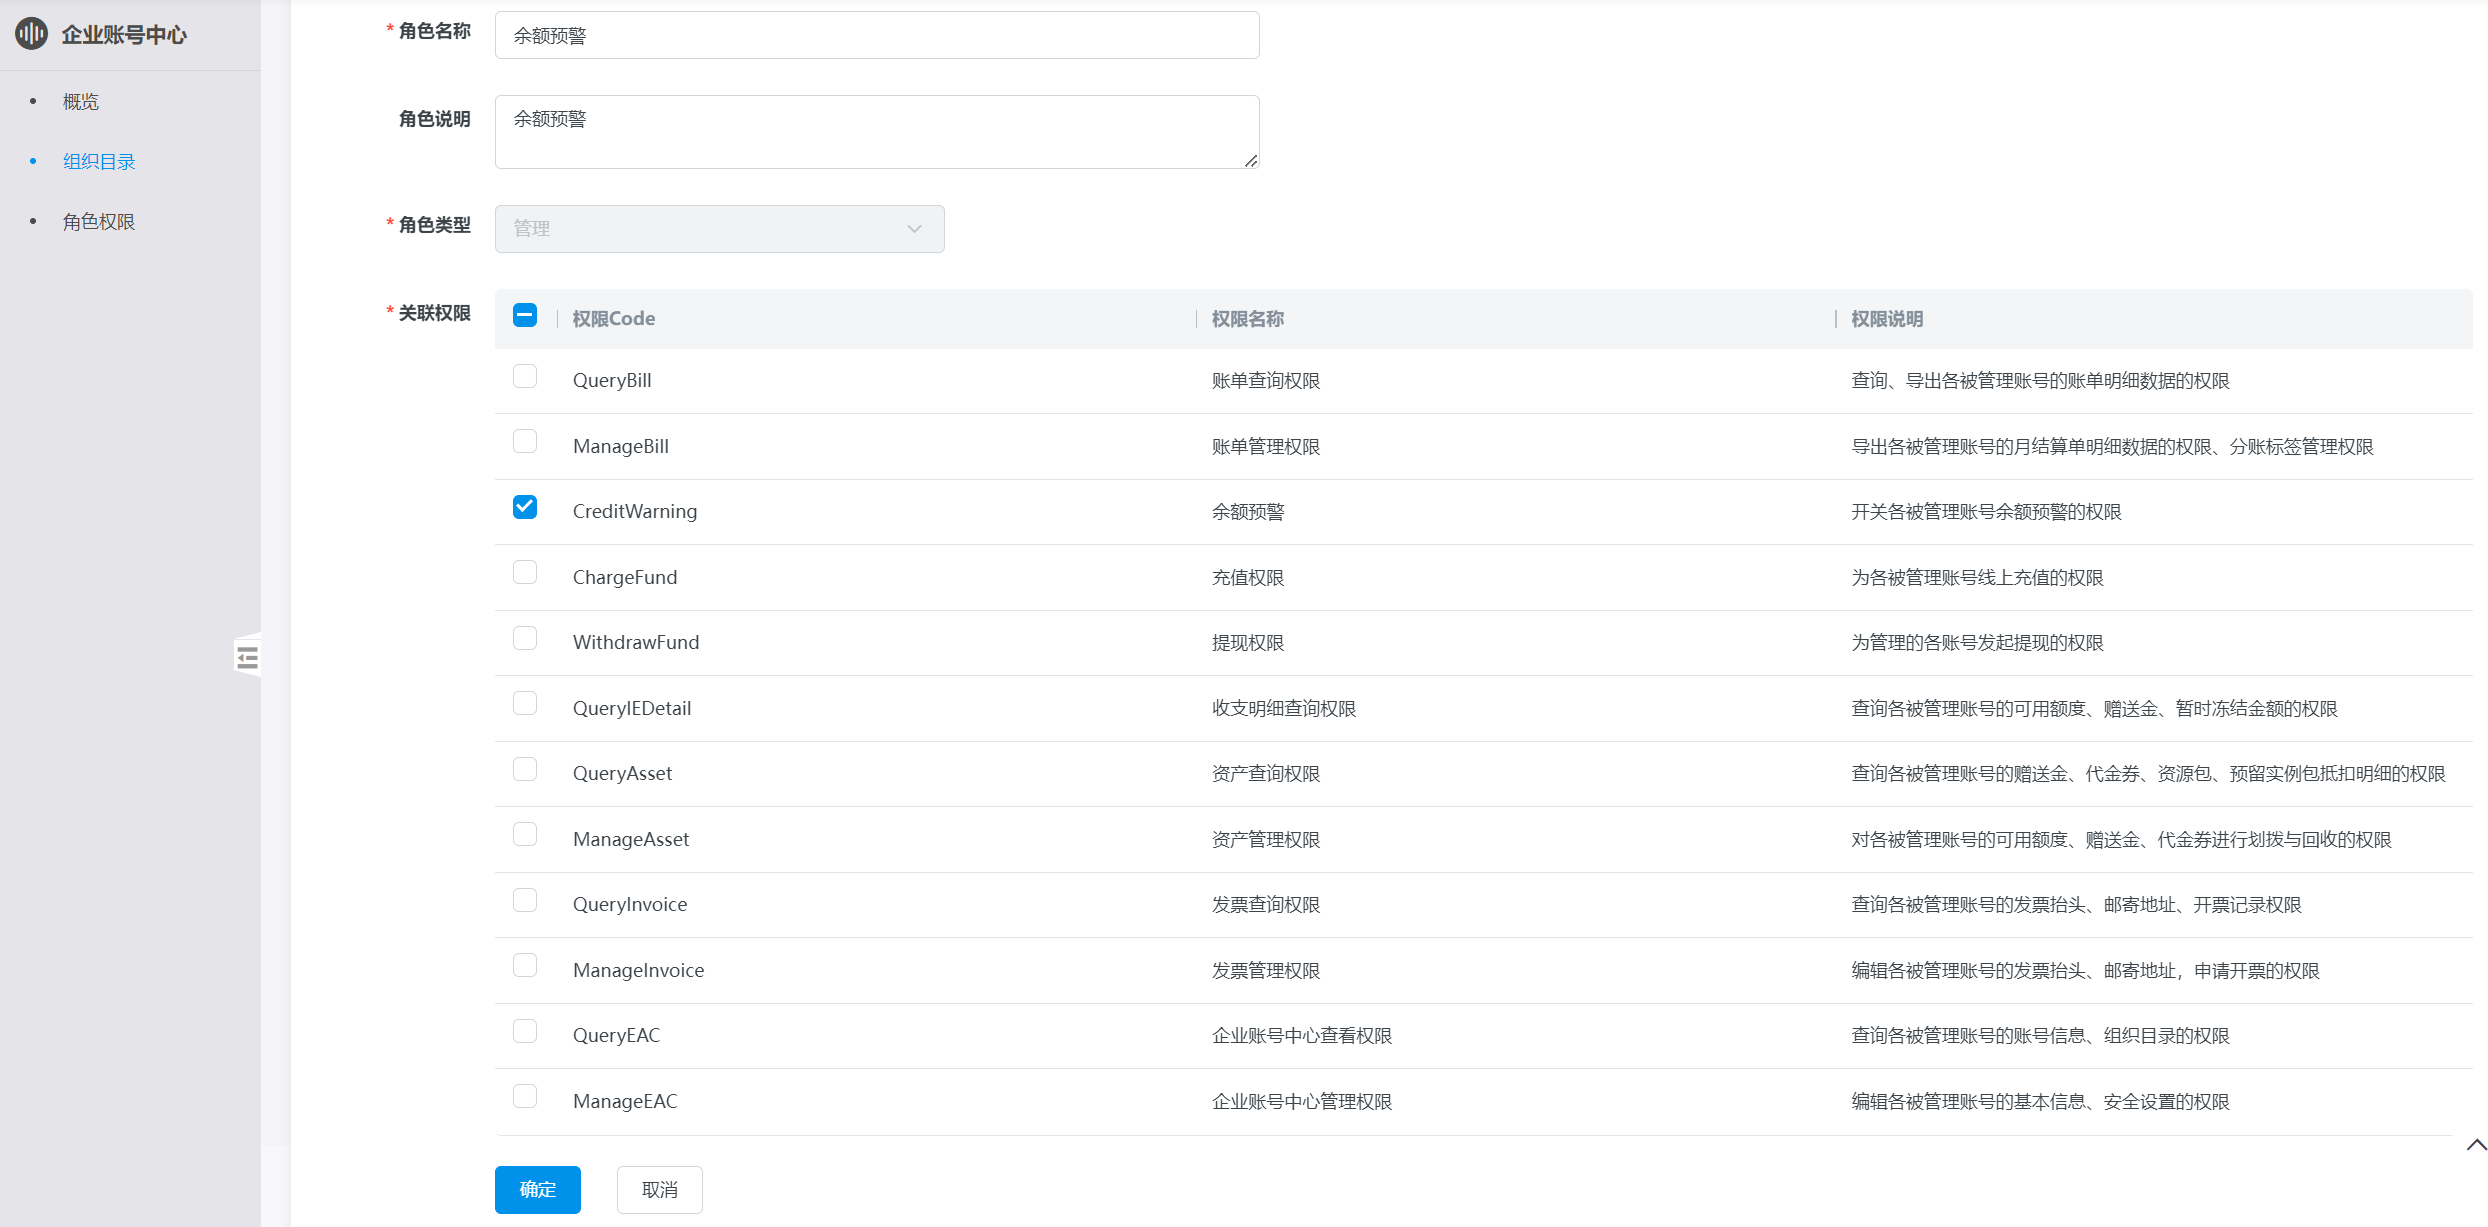Tick the ChargeFund checkbox
Image resolution: width=2488 pixels, height=1227 pixels.
525,573
